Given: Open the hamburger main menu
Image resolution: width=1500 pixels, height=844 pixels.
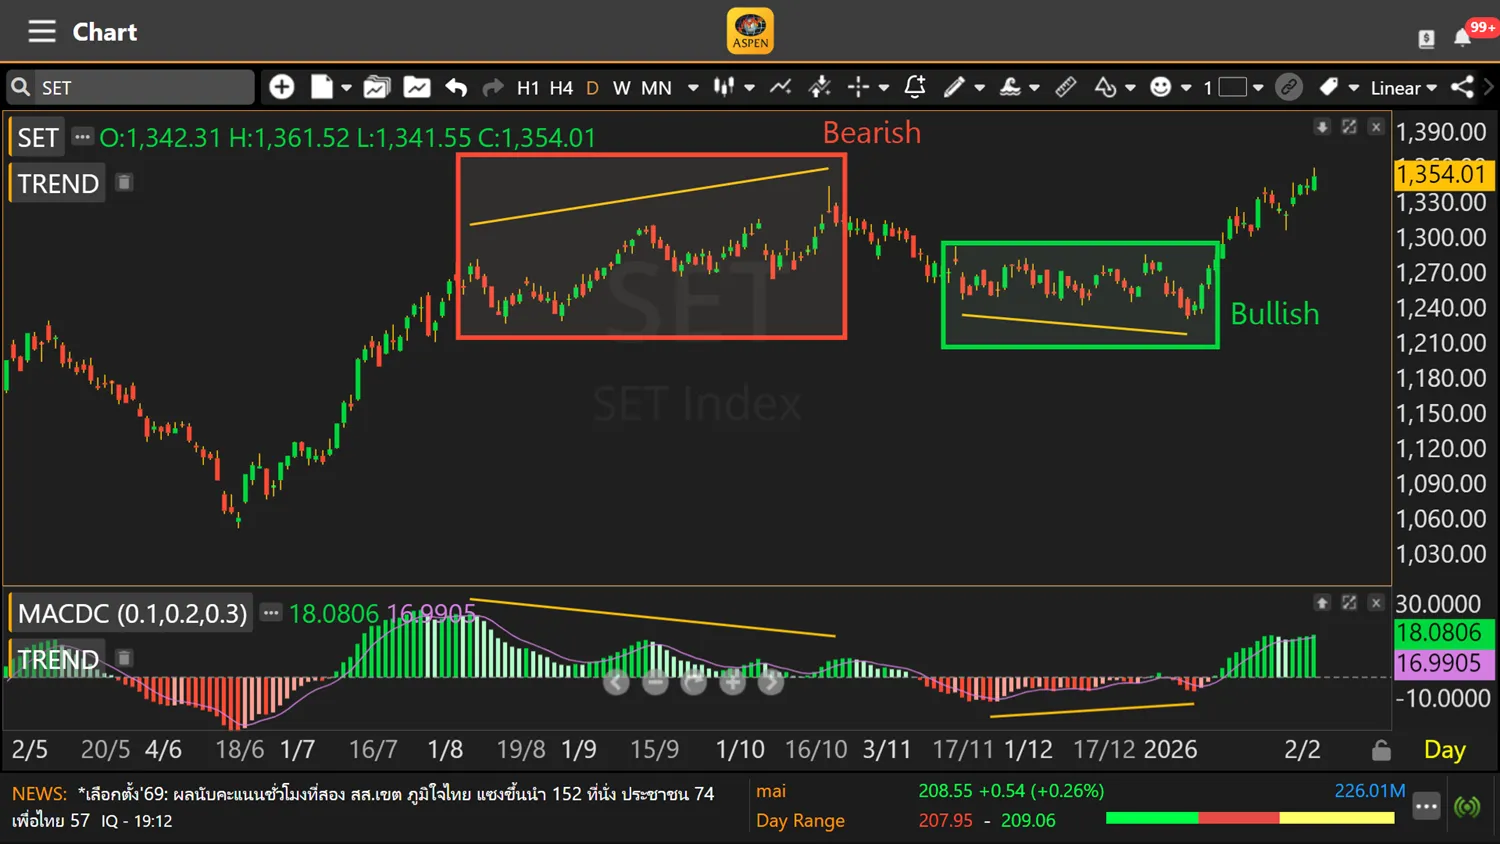Looking at the screenshot, I should 41,32.
